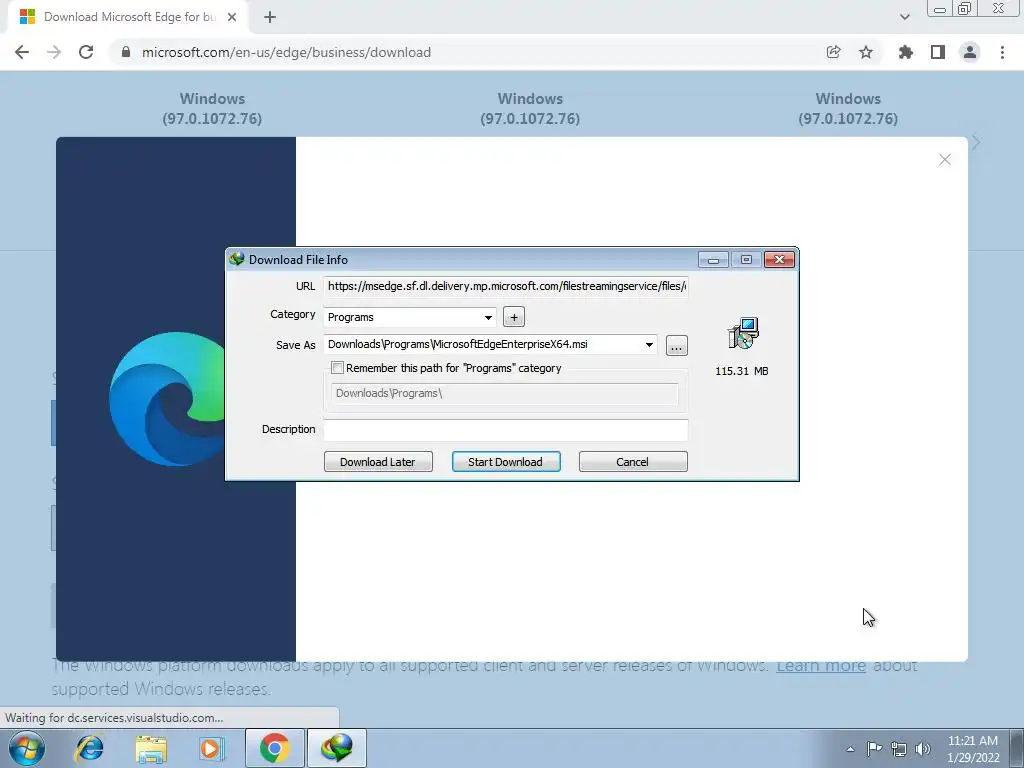Switch to Internet Download Manager in taskbar
This screenshot has height=768, width=1024.
pyautogui.click(x=337, y=749)
